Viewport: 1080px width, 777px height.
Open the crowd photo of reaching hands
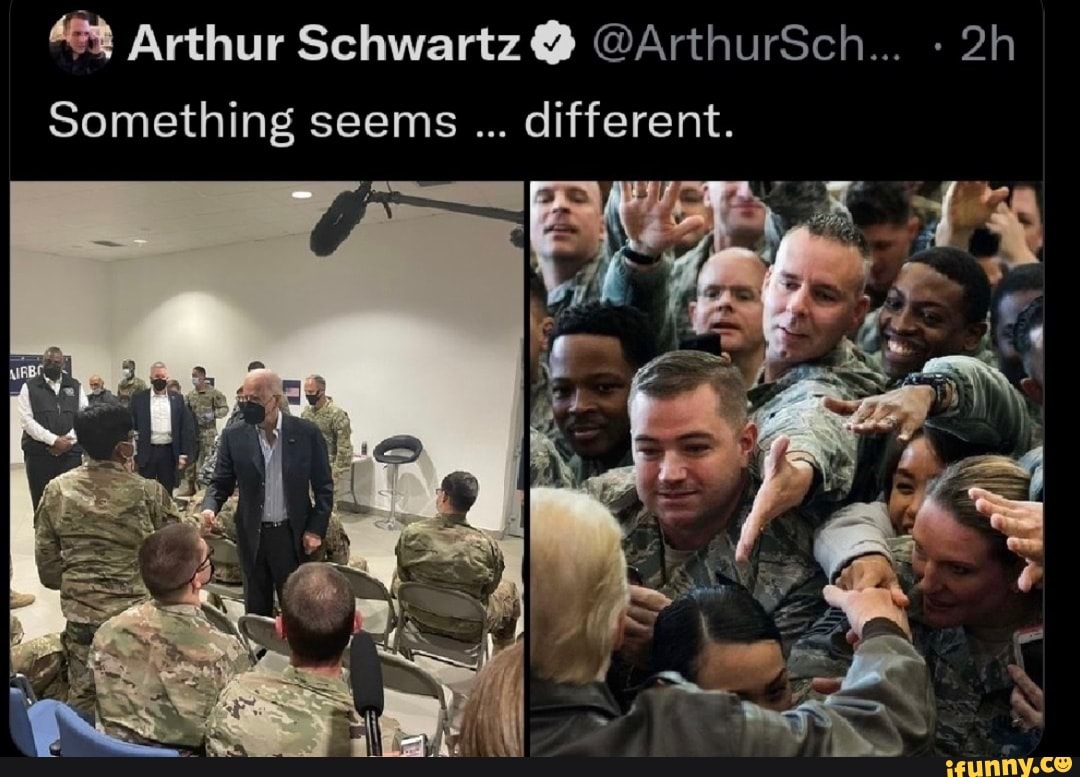click(x=787, y=468)
